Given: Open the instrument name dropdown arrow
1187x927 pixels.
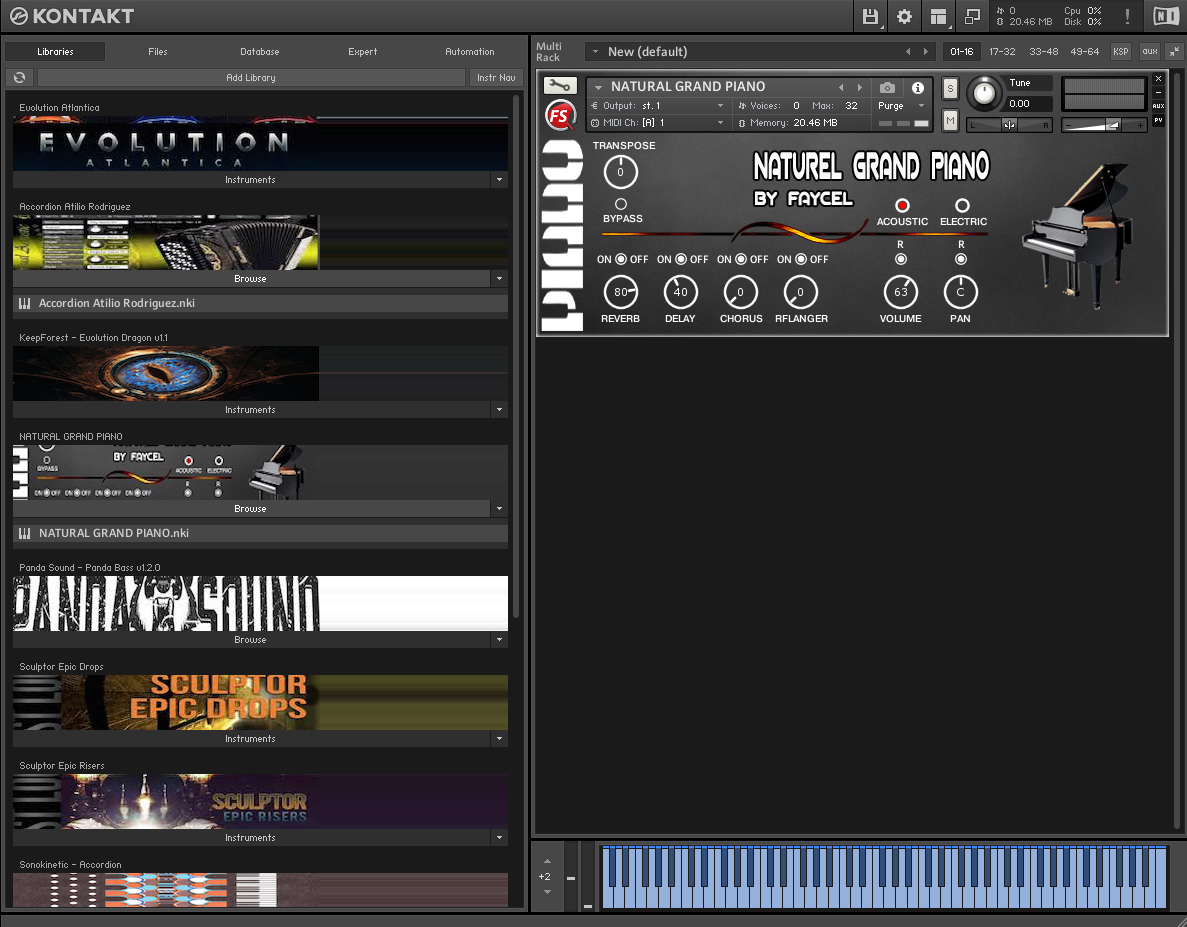Looking at the screenshot, I should click(598, 87).
